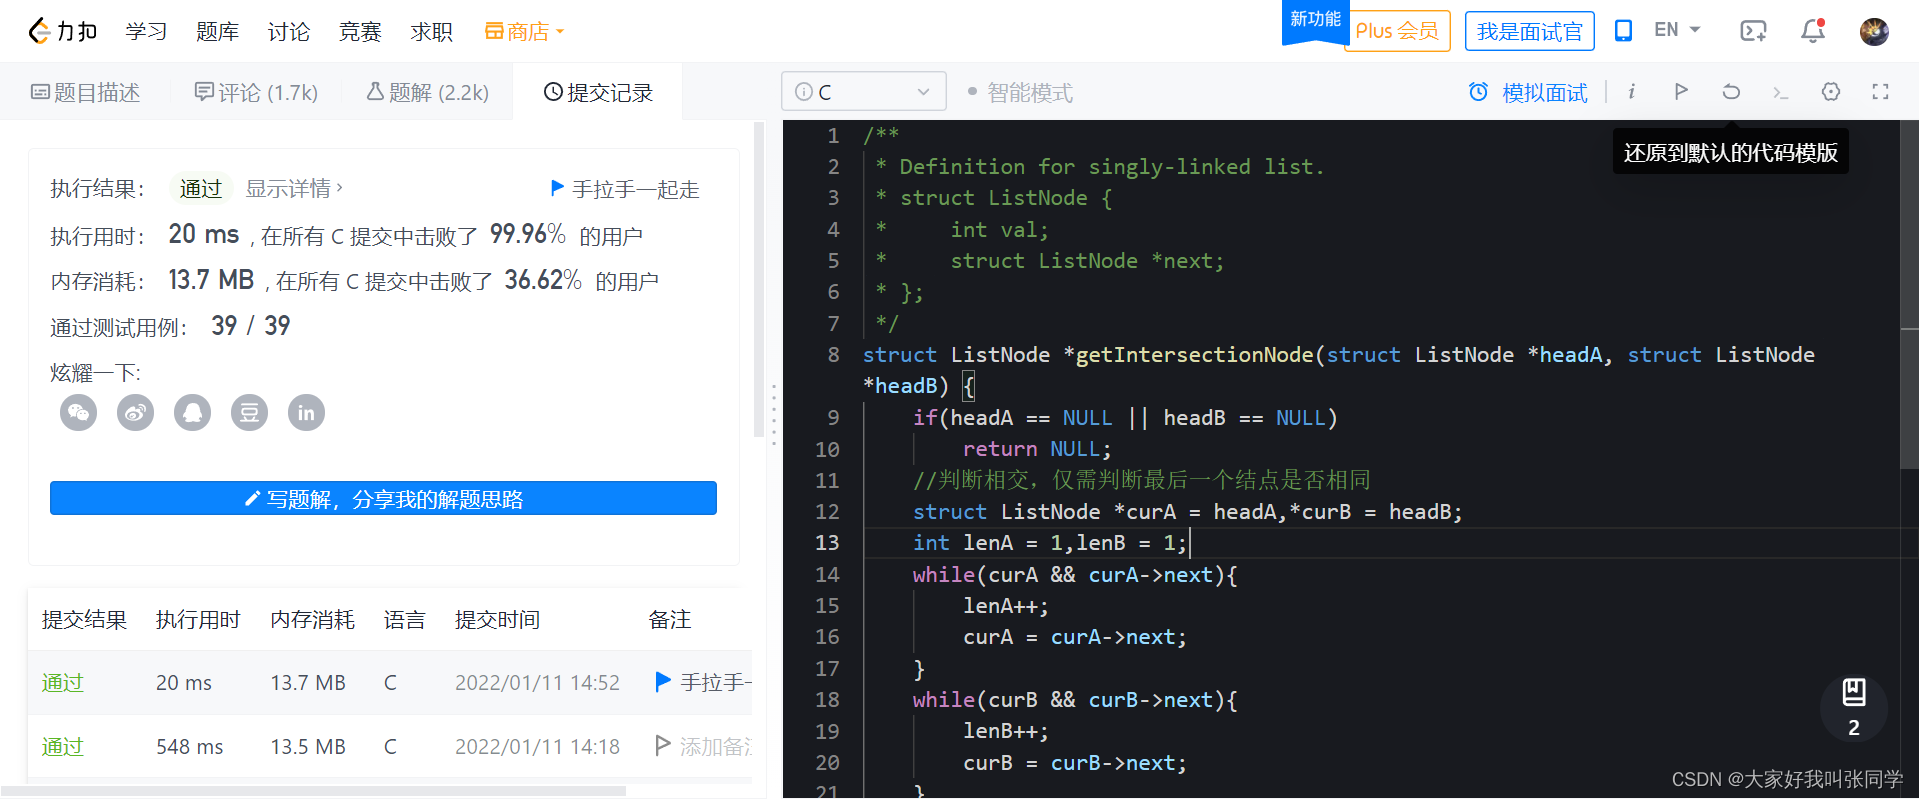
Task: Open the terminal shortcut icon
Action: coord(1780,92)
